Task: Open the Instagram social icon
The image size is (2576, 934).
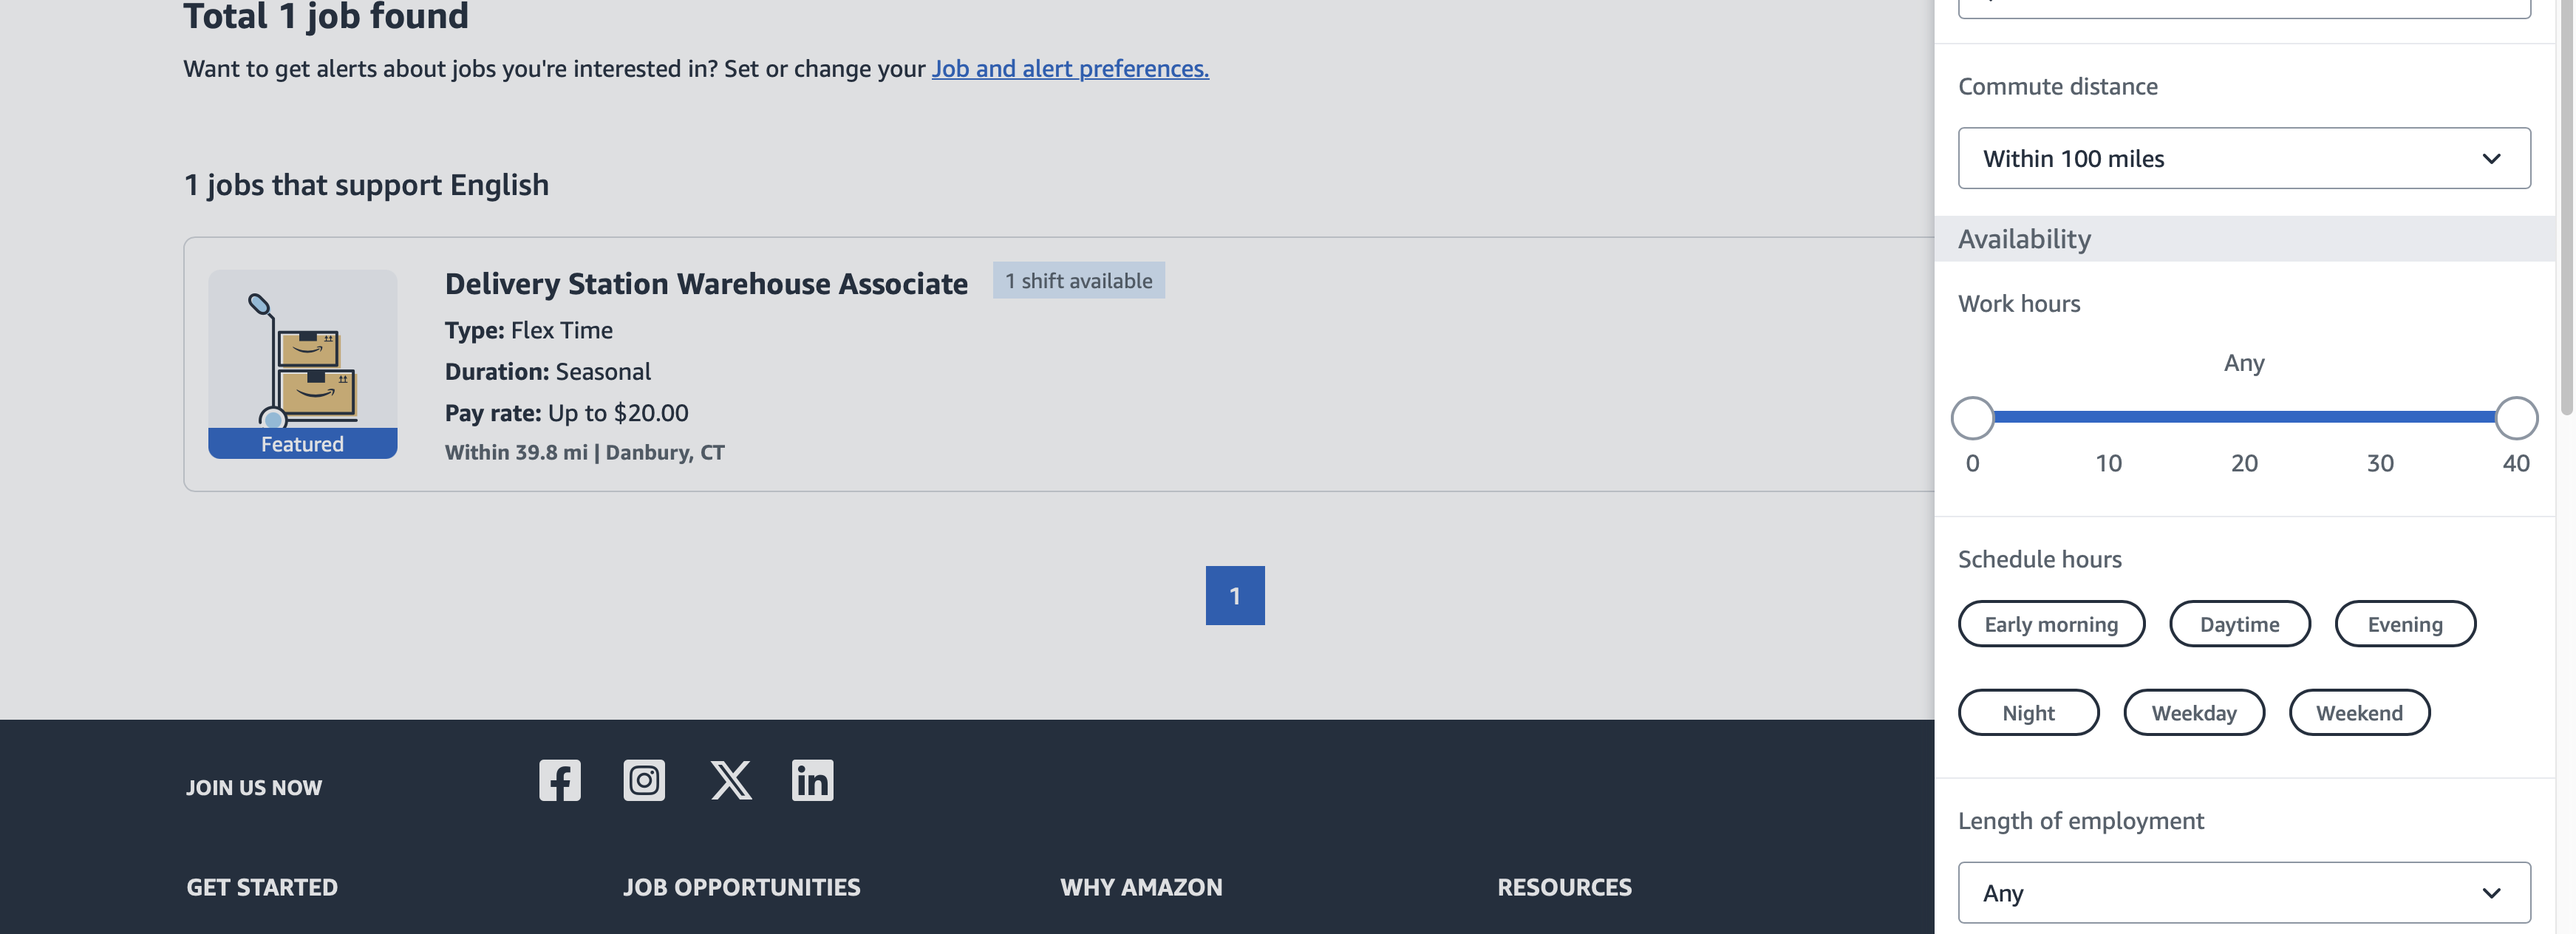Action: pyautogui.click(x=644, y=780)
